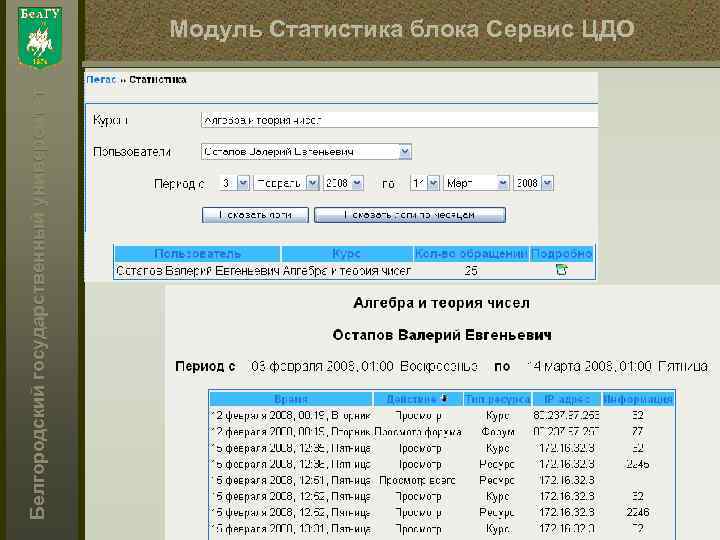Click the Курс column header in summary table
Screen dimensions: 720x540
pos(347,253)
